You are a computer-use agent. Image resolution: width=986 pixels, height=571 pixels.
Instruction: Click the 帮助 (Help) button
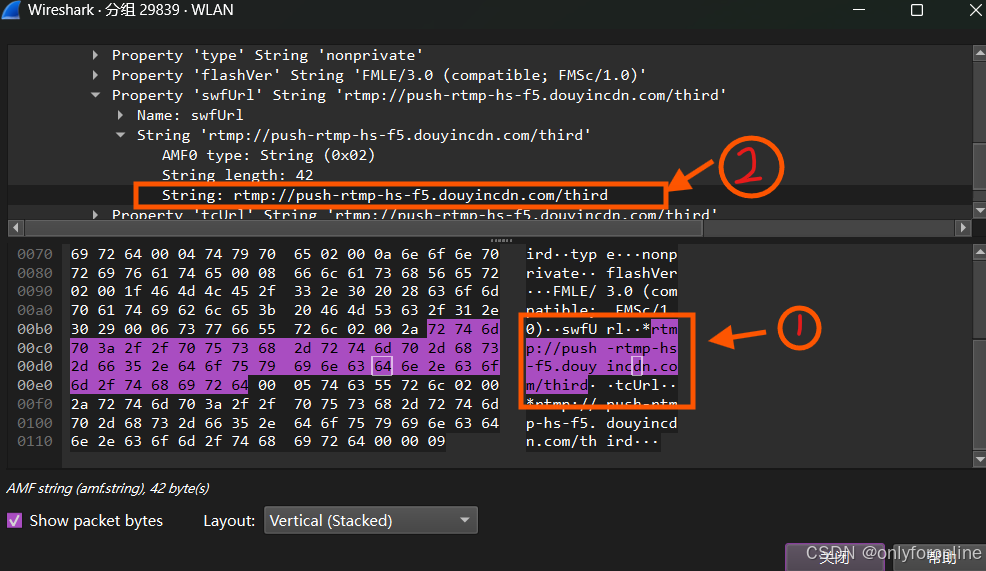(941, 557)
